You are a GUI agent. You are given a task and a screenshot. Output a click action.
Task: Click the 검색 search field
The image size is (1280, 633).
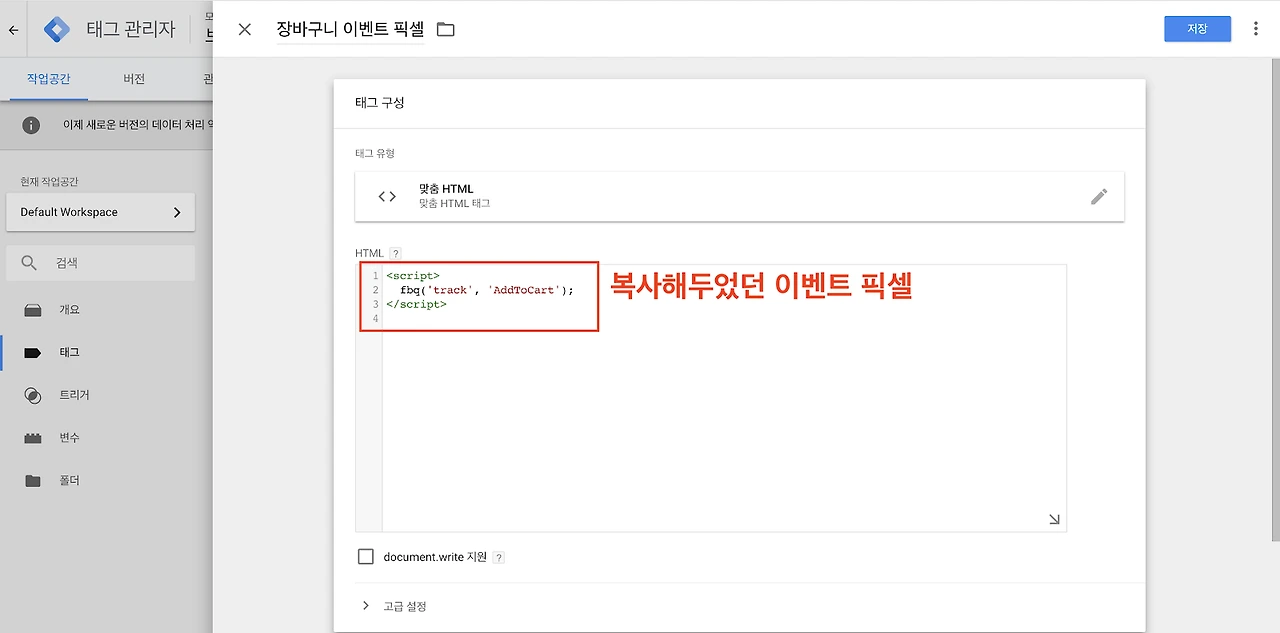[100, 263]
